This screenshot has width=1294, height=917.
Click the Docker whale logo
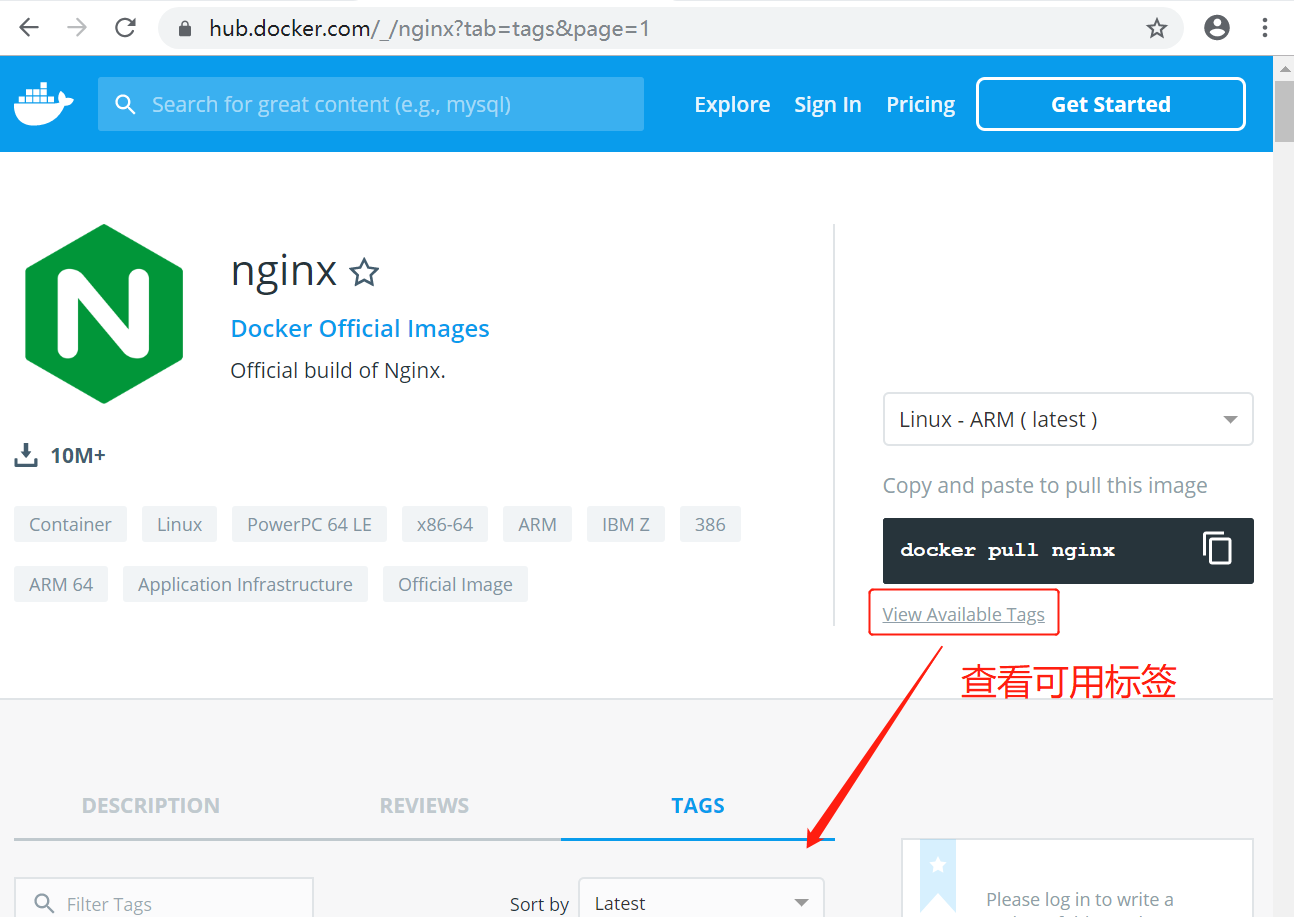pos(44,104)
